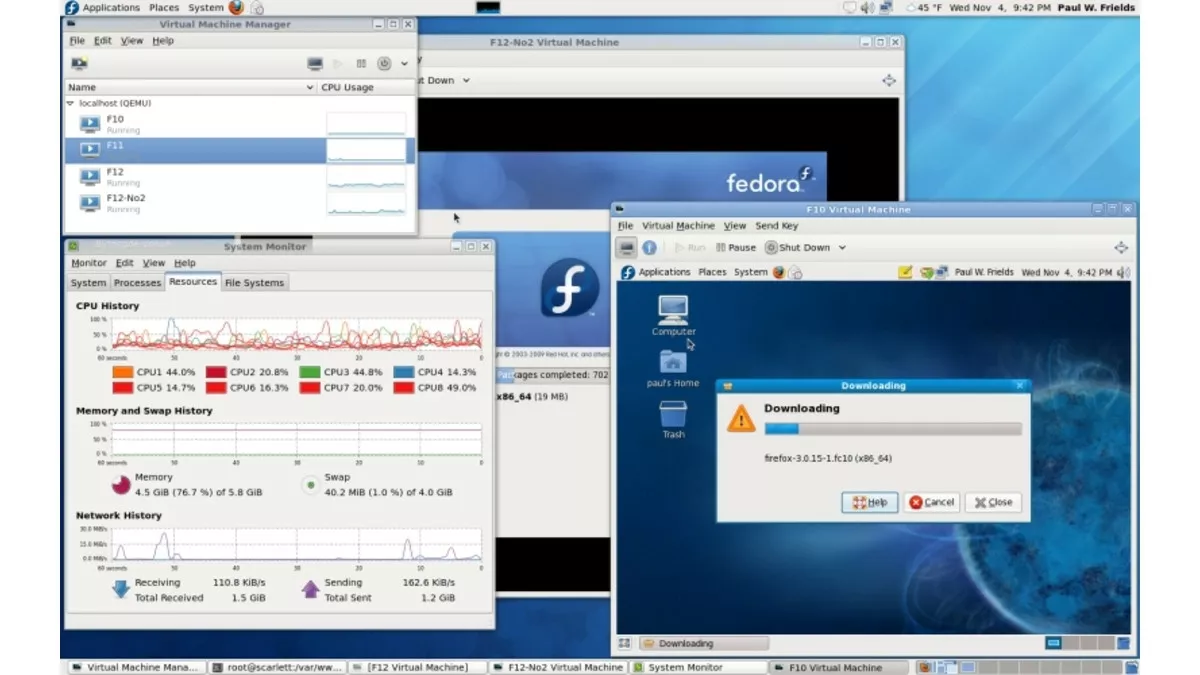Click the Help button in the Downloading dialog
This screenshot has width=1200, height=675.
click(870, 502)
